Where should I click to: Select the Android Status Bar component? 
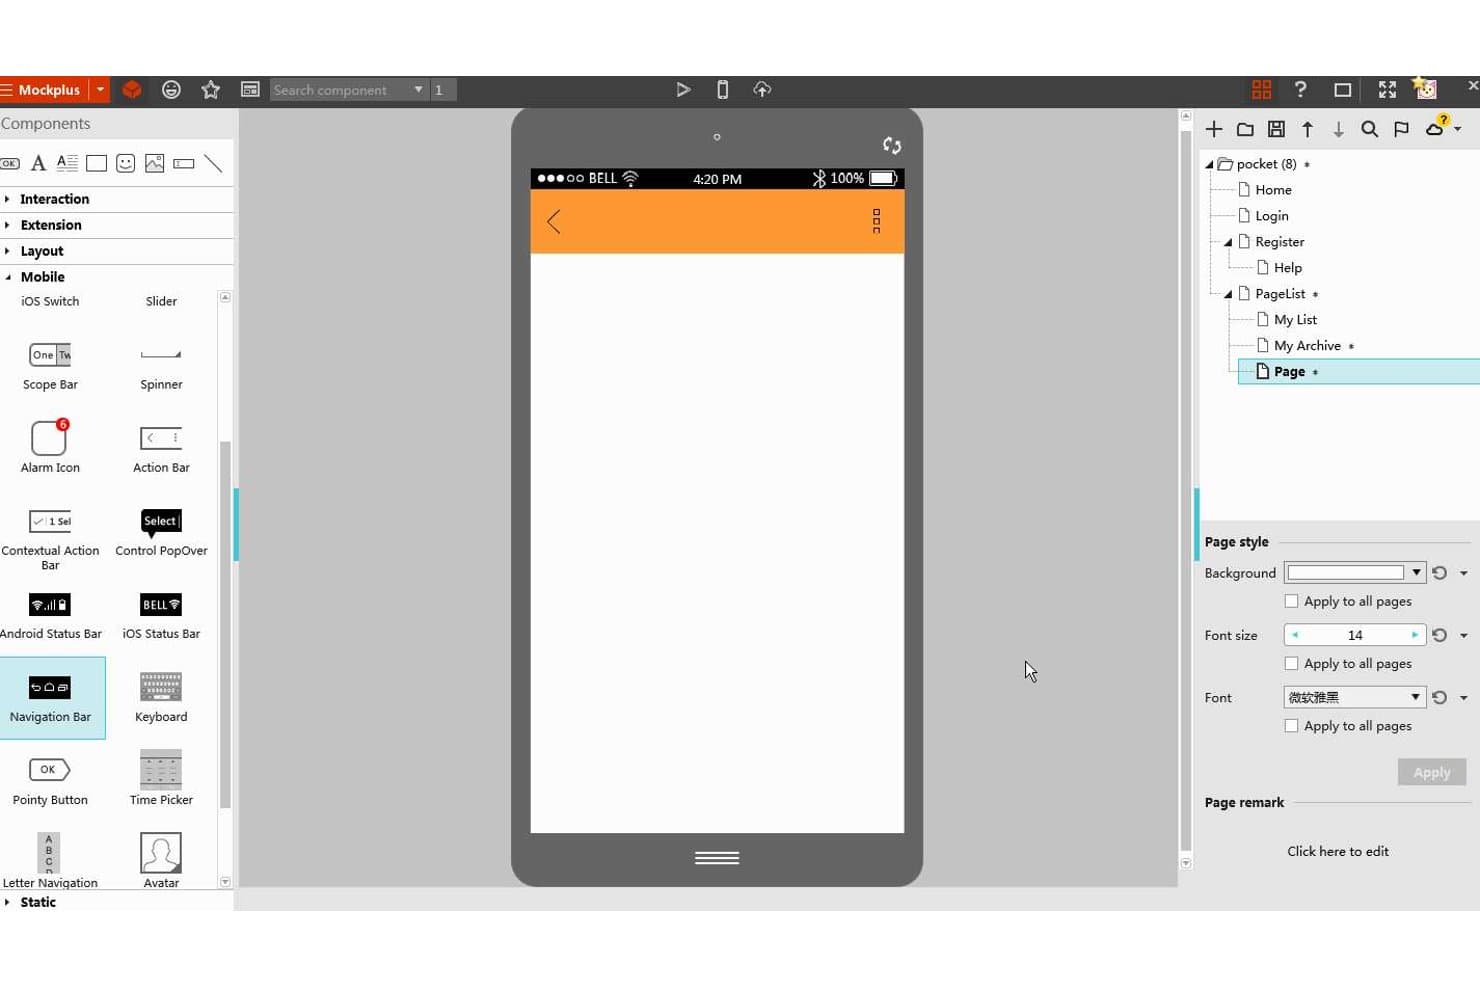[50, 614]
